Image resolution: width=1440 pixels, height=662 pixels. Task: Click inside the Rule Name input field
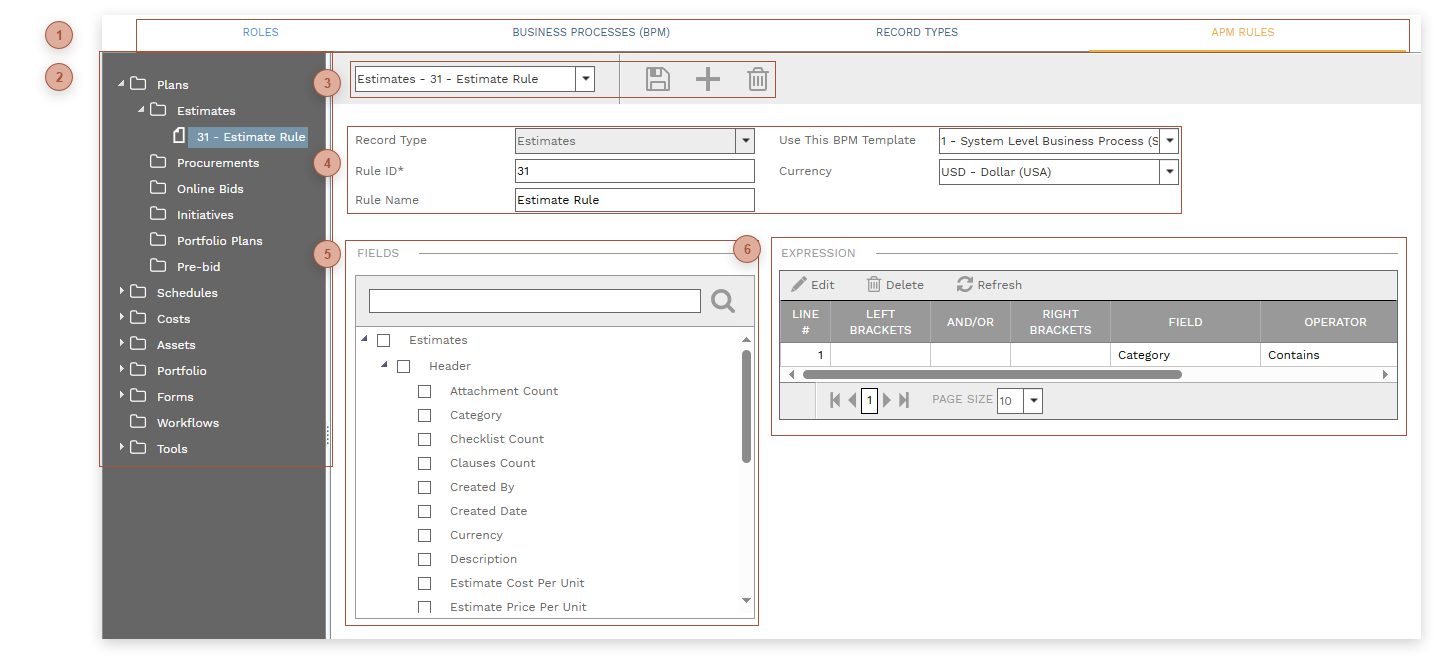[634, 200]
